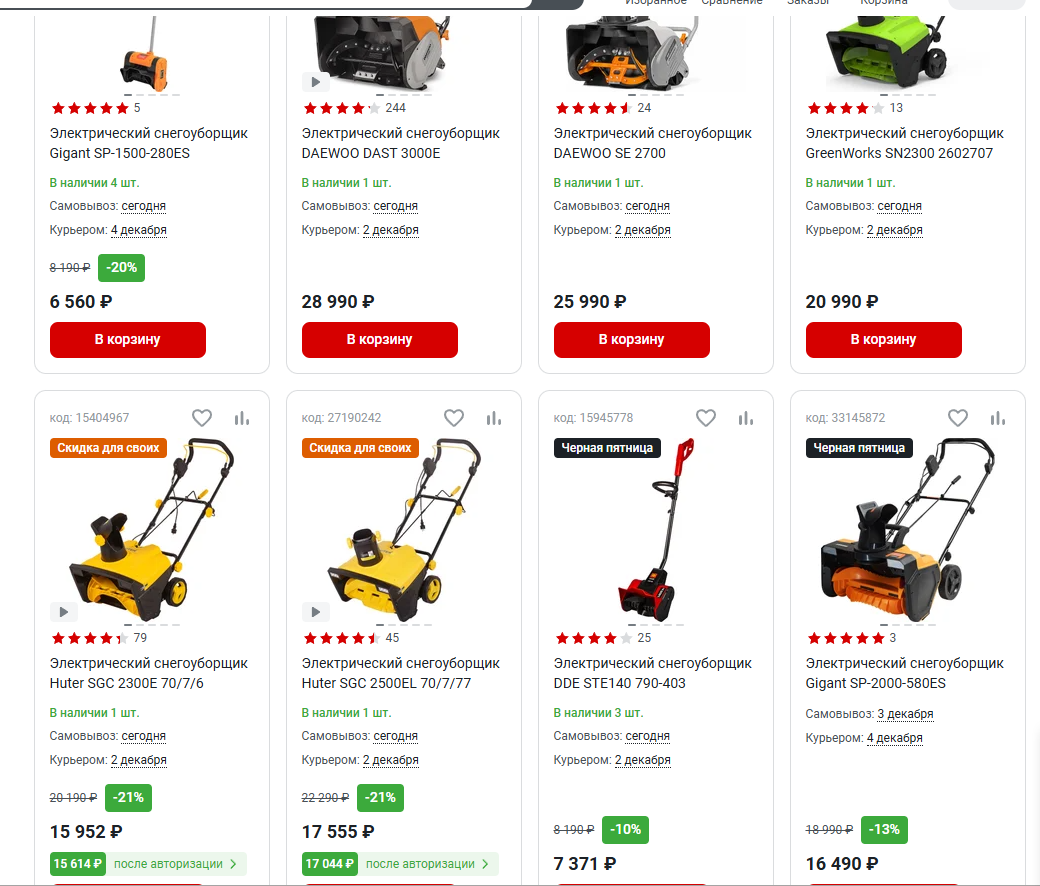
Task: Play video for DAEWOO DAST 3000E
Action: [316, 82]
